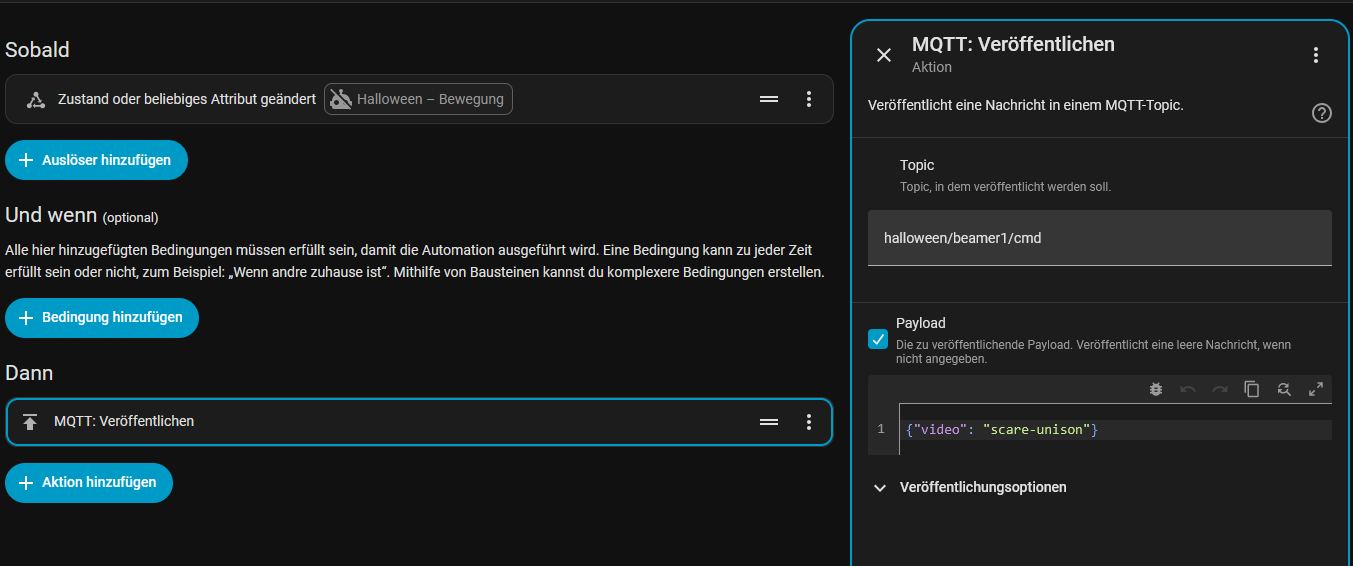This screenshot has height=566, width=1353.
Task: Click the publish icon on the MQTT action row
Action: pyautogui.click(x=30, y=422)
